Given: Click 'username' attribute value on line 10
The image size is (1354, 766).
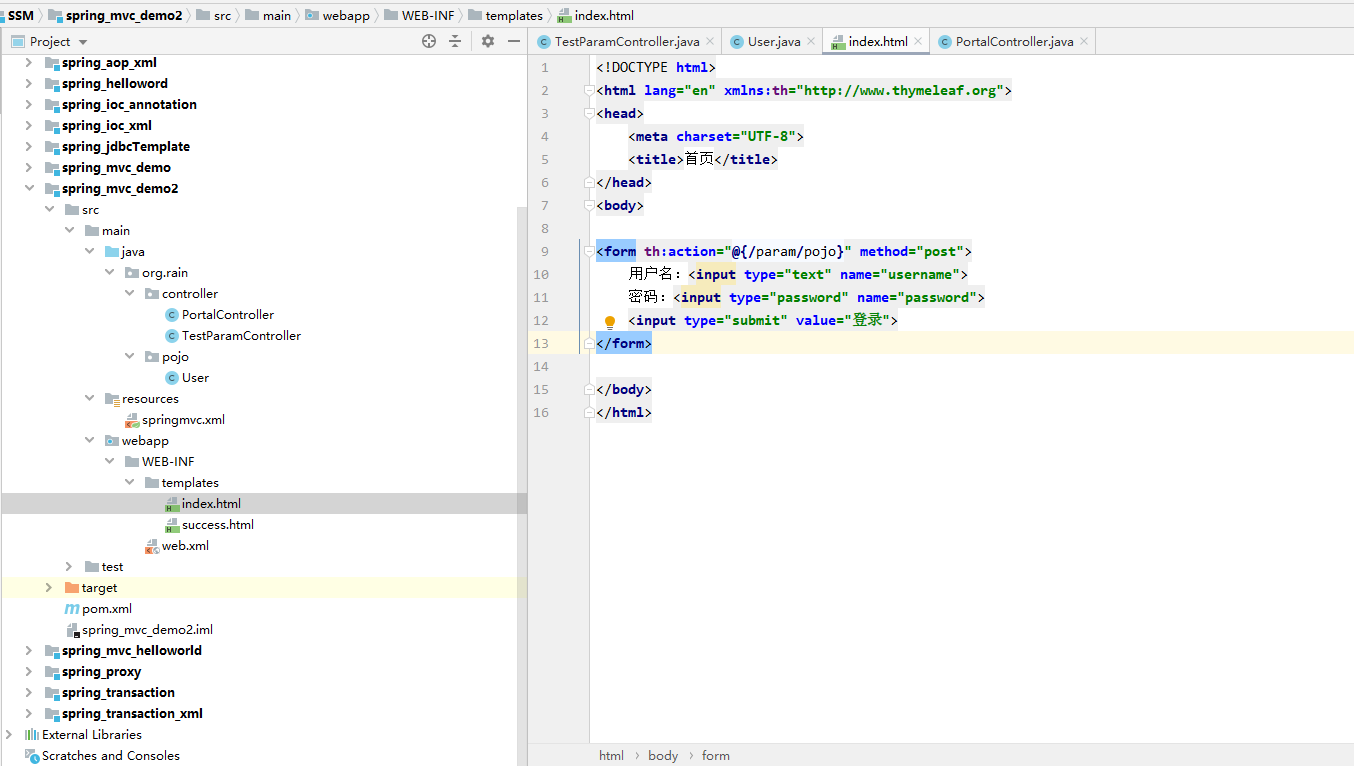Looking at the screenshot, I should (920, 275).
